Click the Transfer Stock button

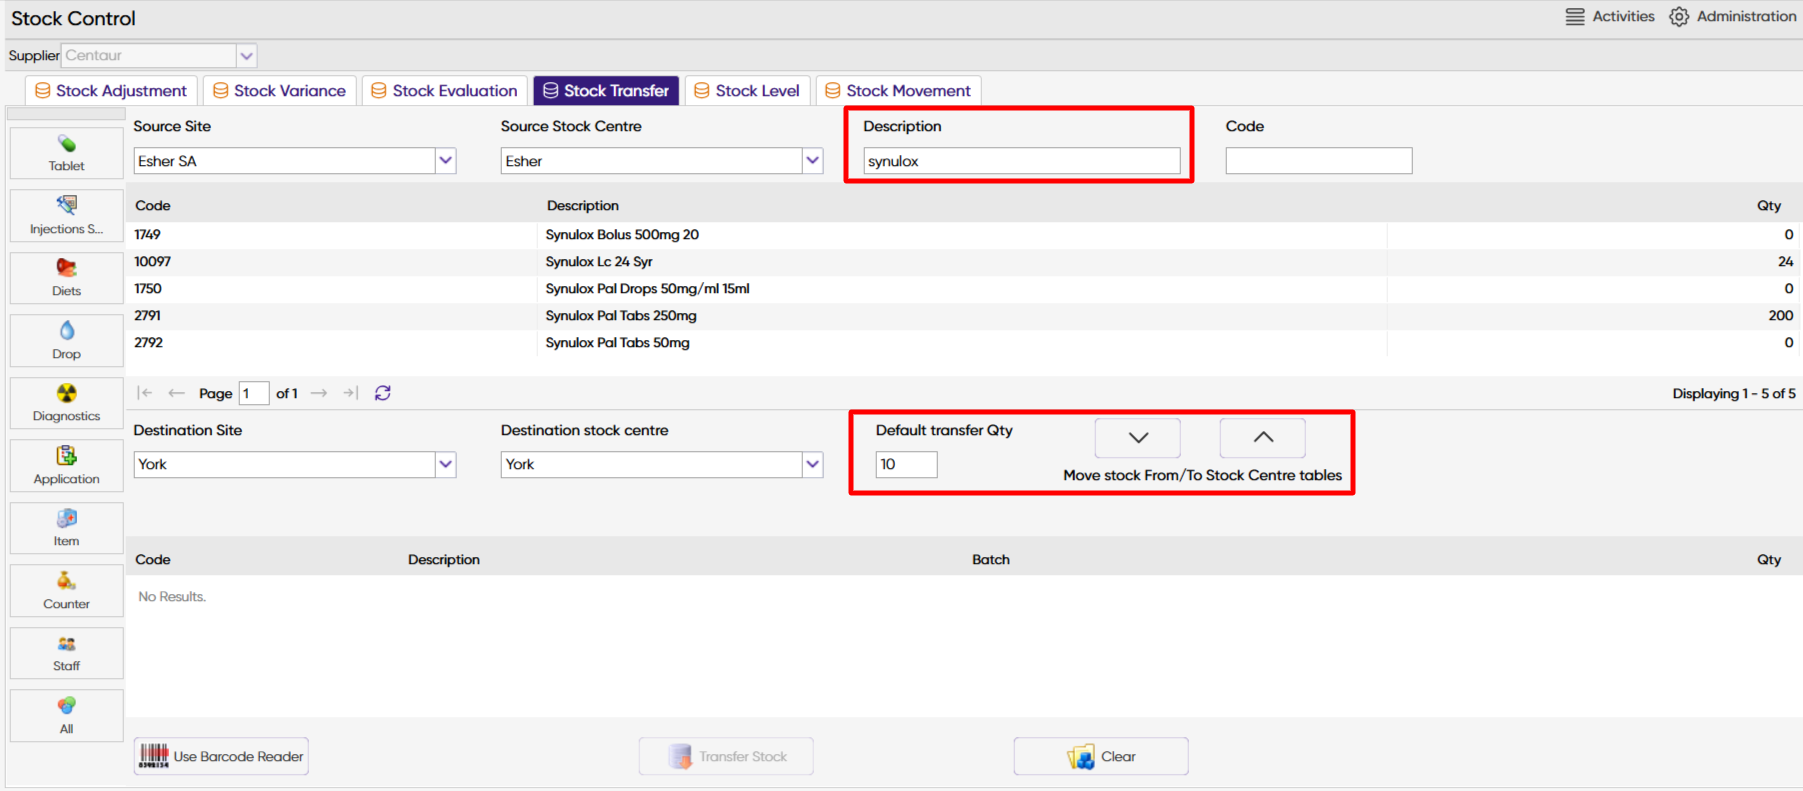(726, 756)
